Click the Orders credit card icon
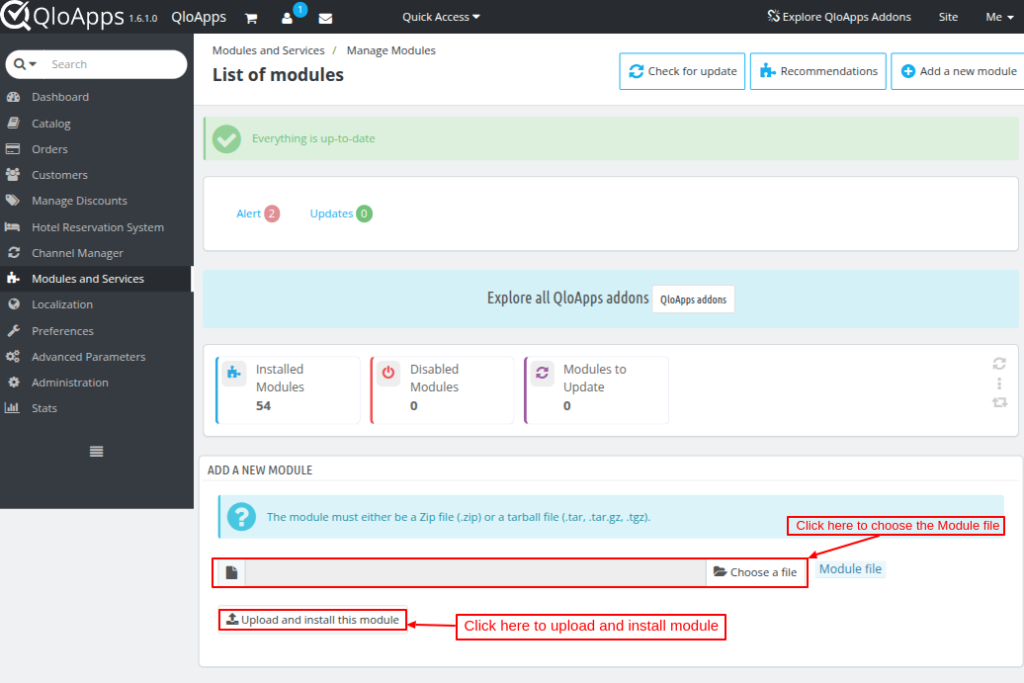The width and height of the screenshot is (1024, 683). click(x=13, y=149)
